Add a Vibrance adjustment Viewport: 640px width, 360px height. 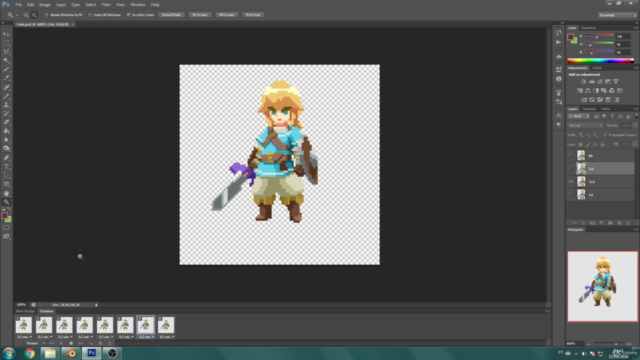point(616,81)
